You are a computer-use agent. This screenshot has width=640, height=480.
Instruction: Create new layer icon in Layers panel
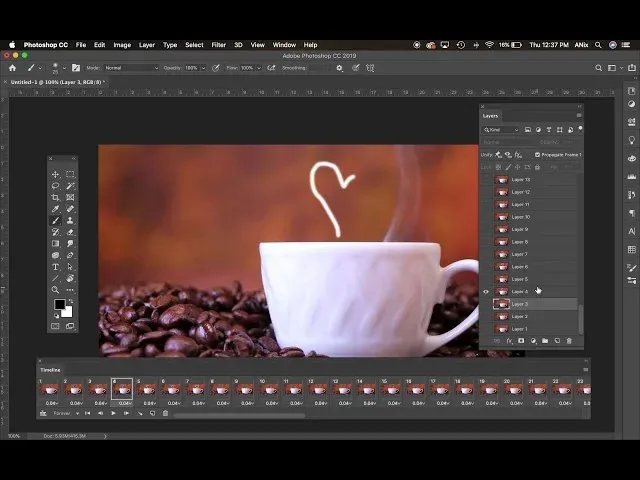tap(557, 341)
